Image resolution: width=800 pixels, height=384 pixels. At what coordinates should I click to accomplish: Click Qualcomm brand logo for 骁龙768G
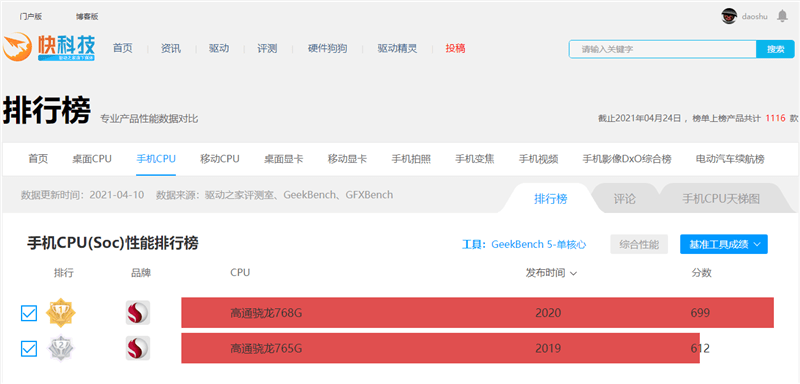pos(138,312)
